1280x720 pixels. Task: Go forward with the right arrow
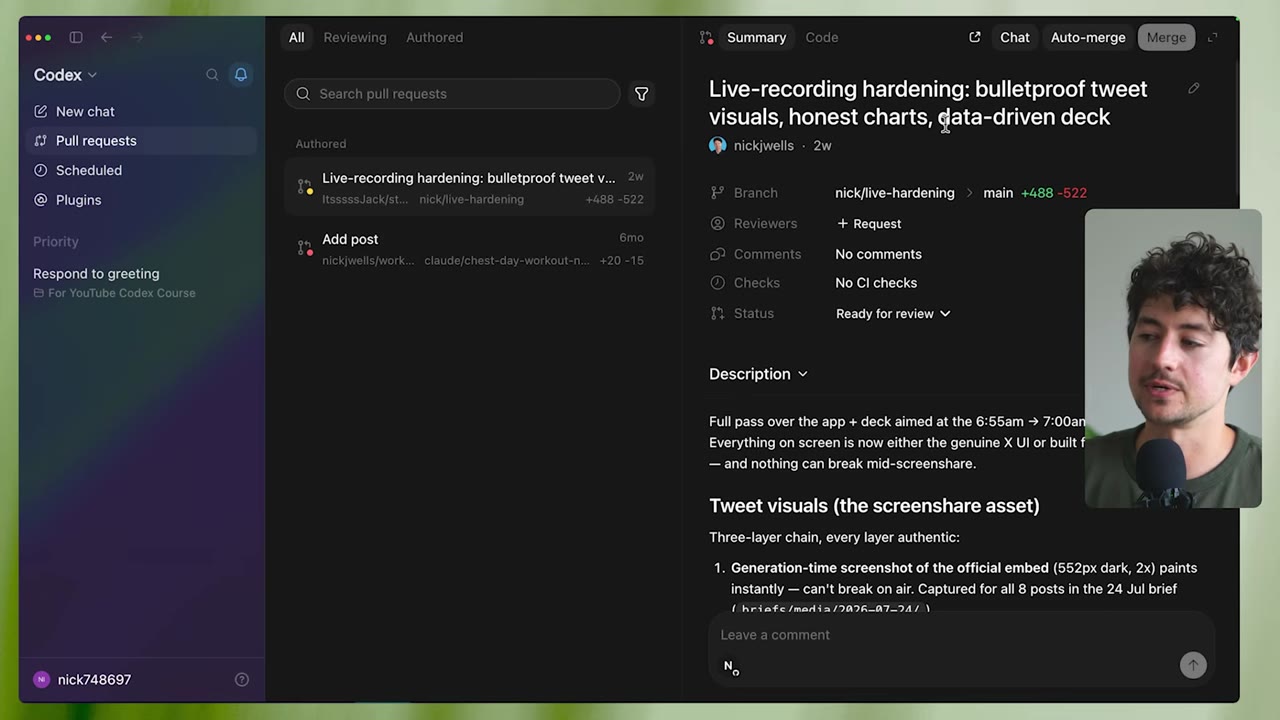pos(137,37)
